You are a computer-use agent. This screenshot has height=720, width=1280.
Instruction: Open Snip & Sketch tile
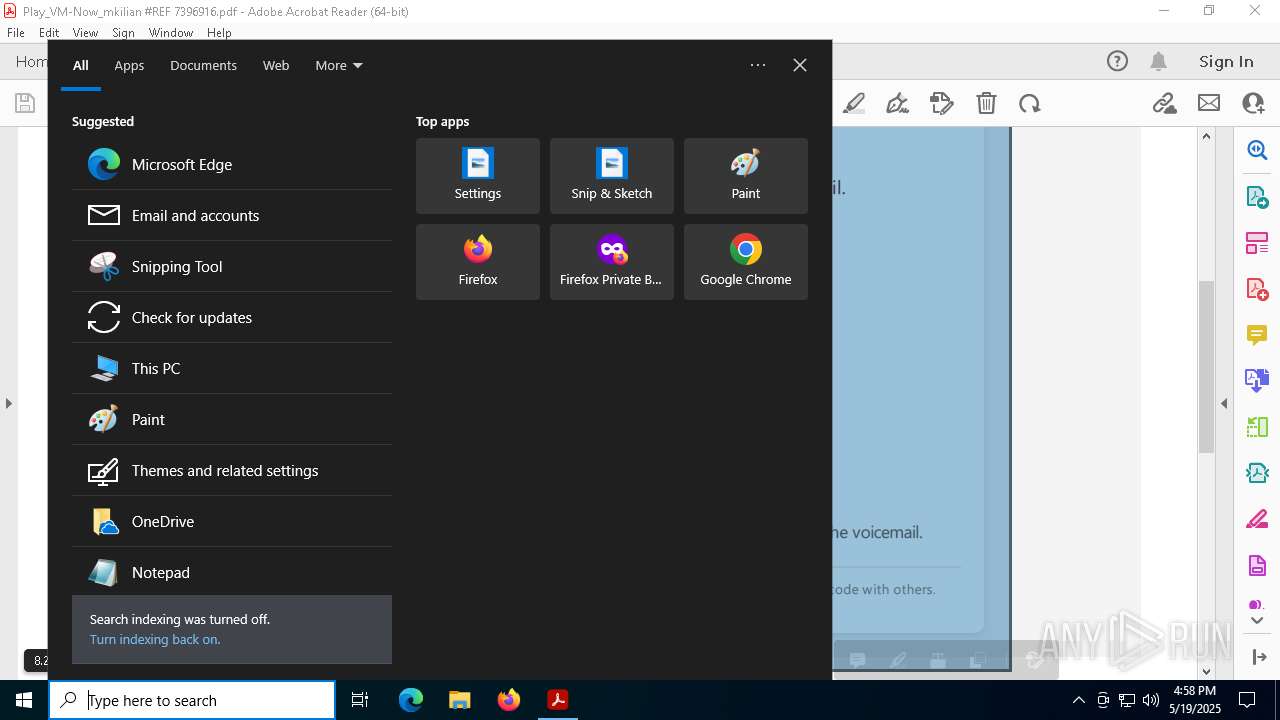612,176
